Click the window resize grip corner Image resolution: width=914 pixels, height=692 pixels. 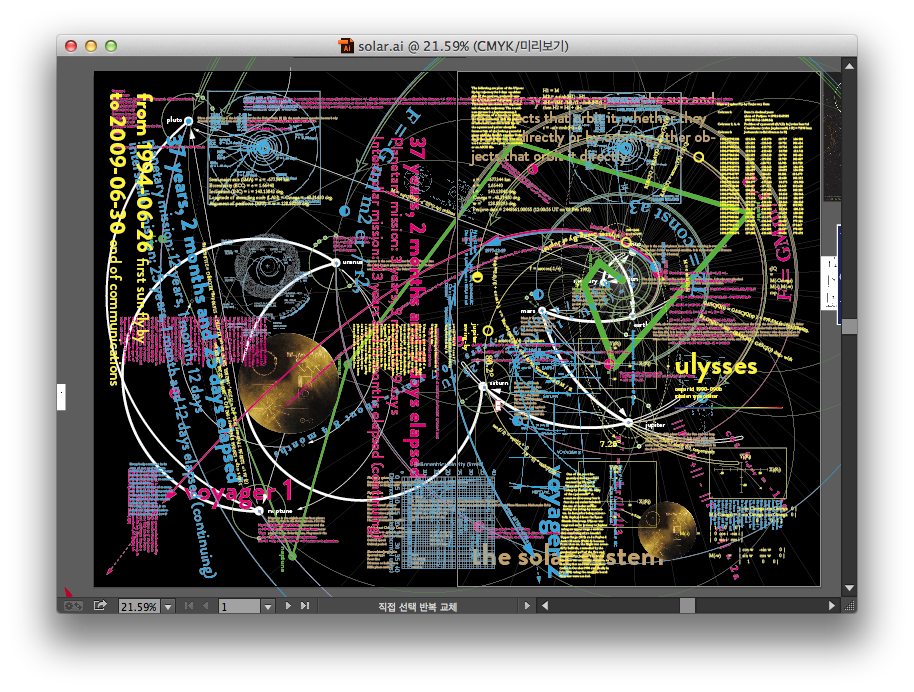click(x=849, y=606)
